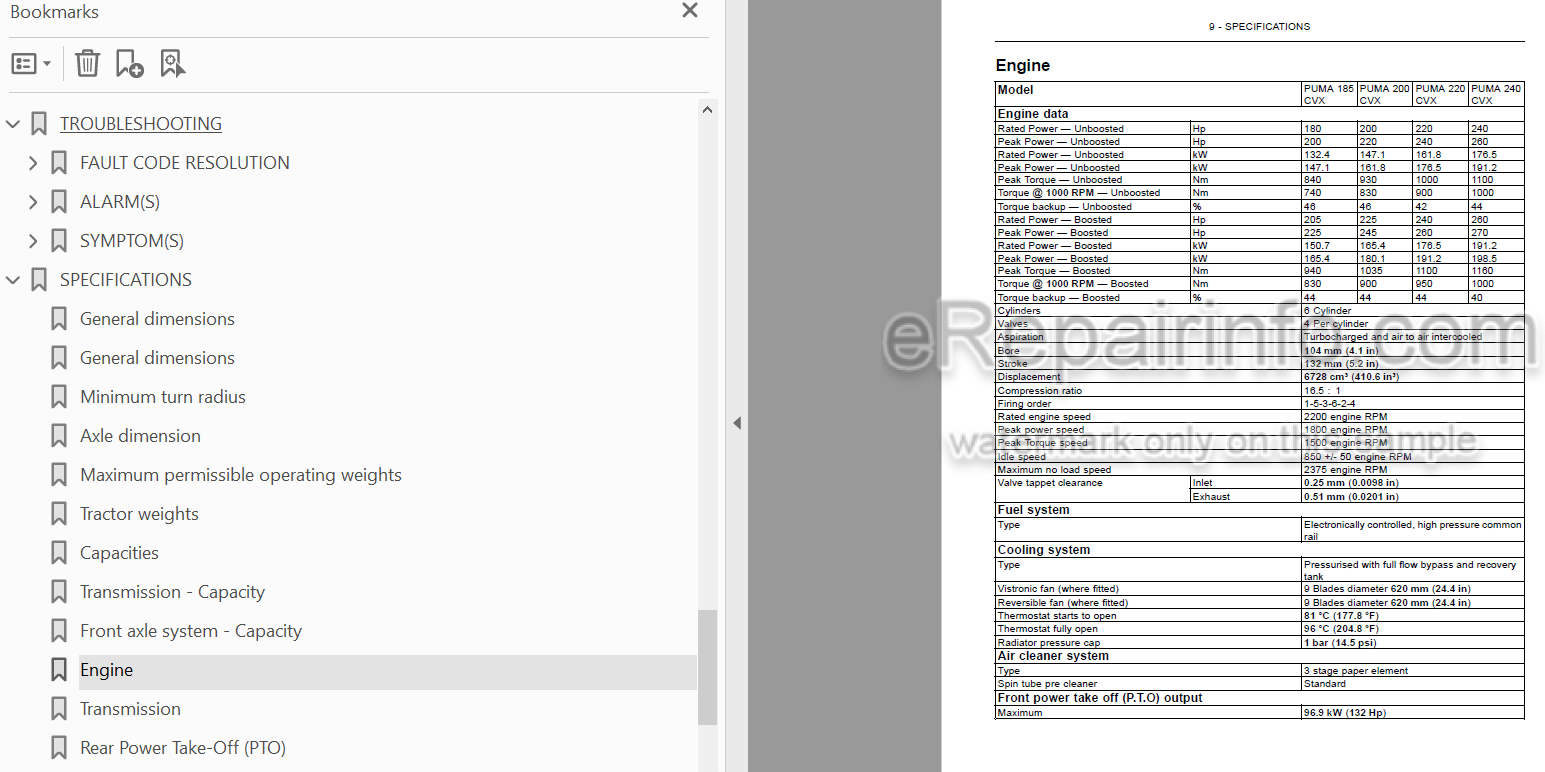Click bookmark icon beside Tractor weights
1545x772 pixels.
click(59, 514)
